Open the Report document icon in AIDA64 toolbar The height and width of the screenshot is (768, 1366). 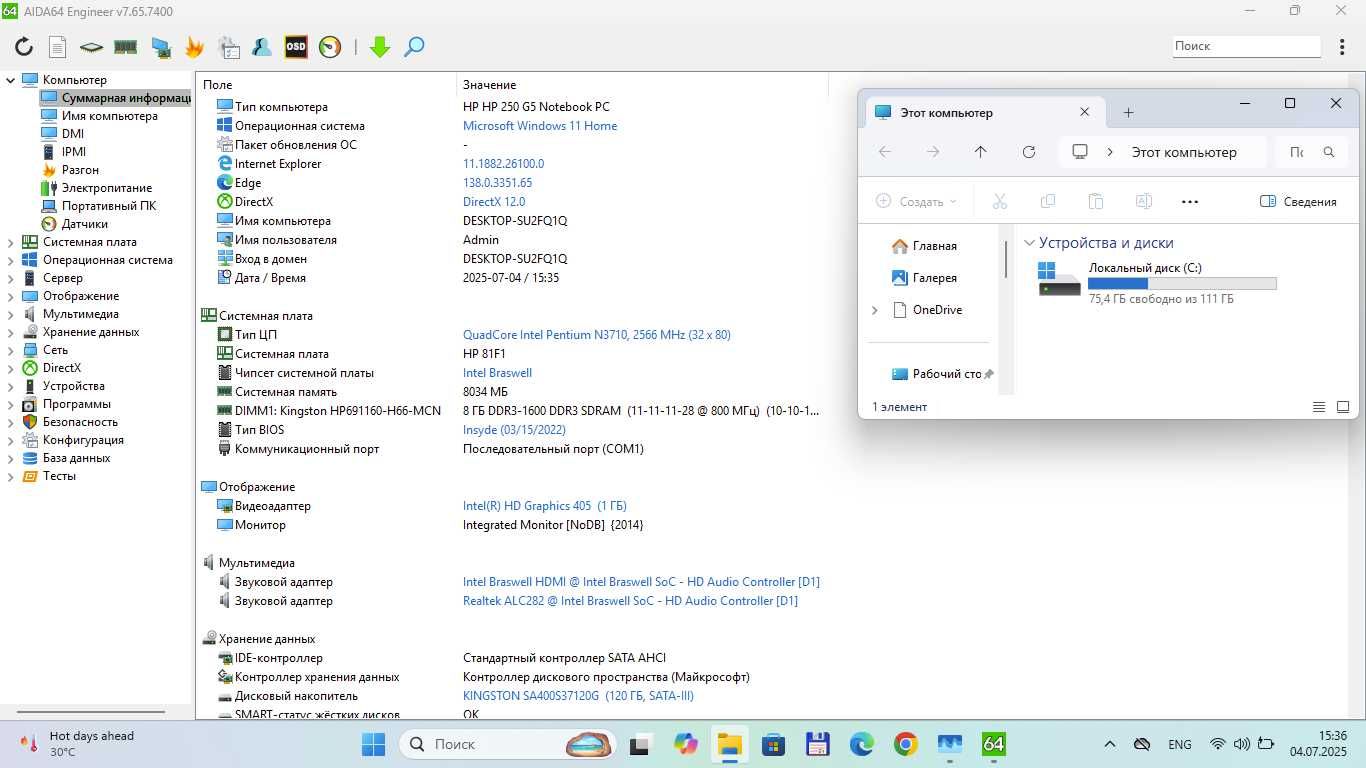[x=58, y=47]
